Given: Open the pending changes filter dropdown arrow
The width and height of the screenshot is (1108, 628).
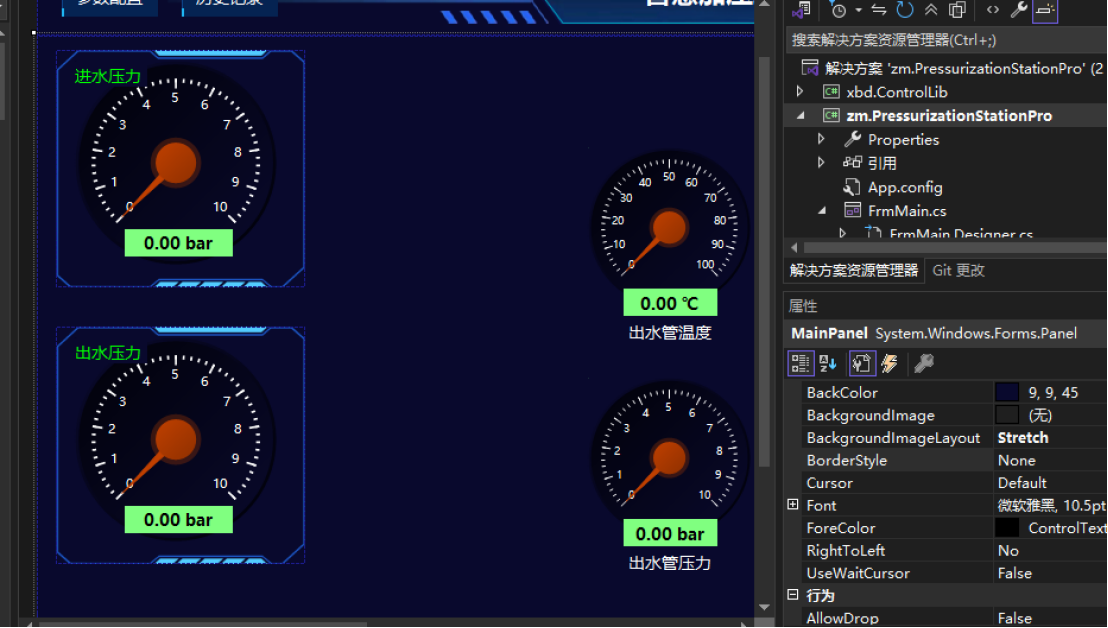Looking at the screenshot, I should (x=859, y=10).
